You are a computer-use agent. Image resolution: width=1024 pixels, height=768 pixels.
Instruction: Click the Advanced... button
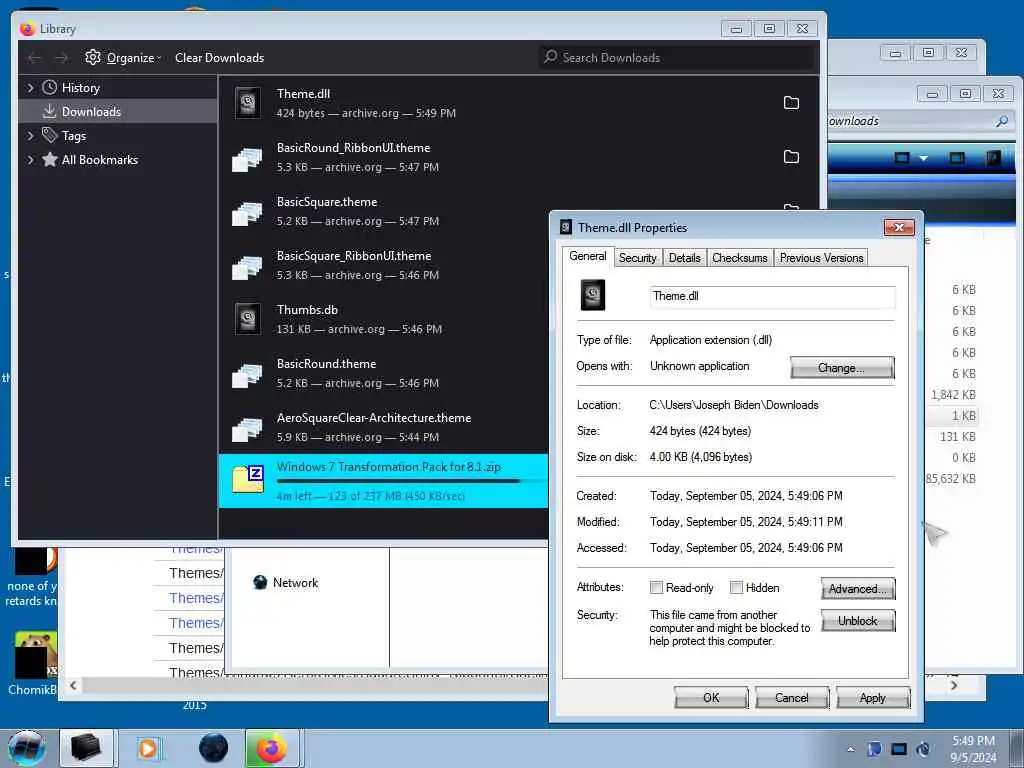point(858,588)
